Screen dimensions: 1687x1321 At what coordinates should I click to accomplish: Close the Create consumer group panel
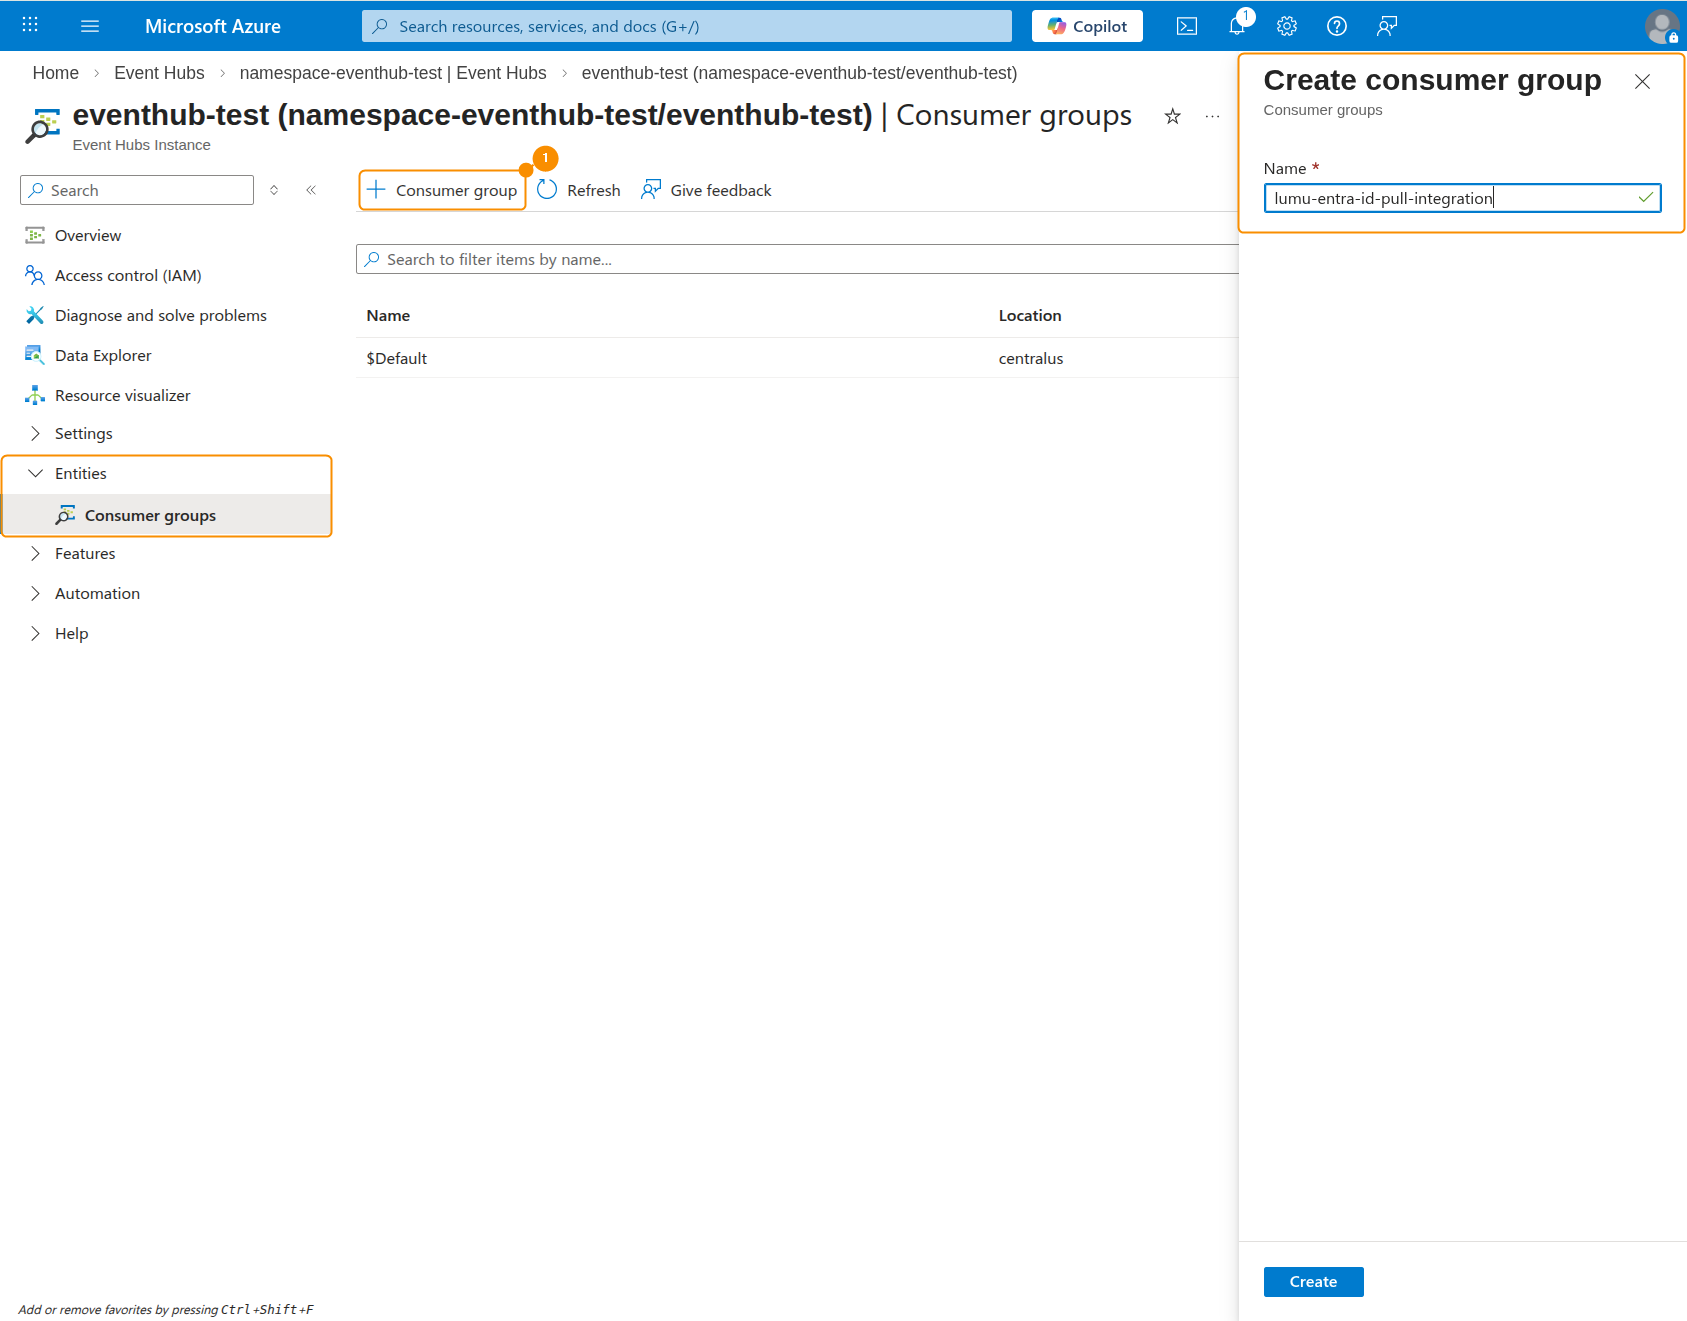tap(1641, 82)
